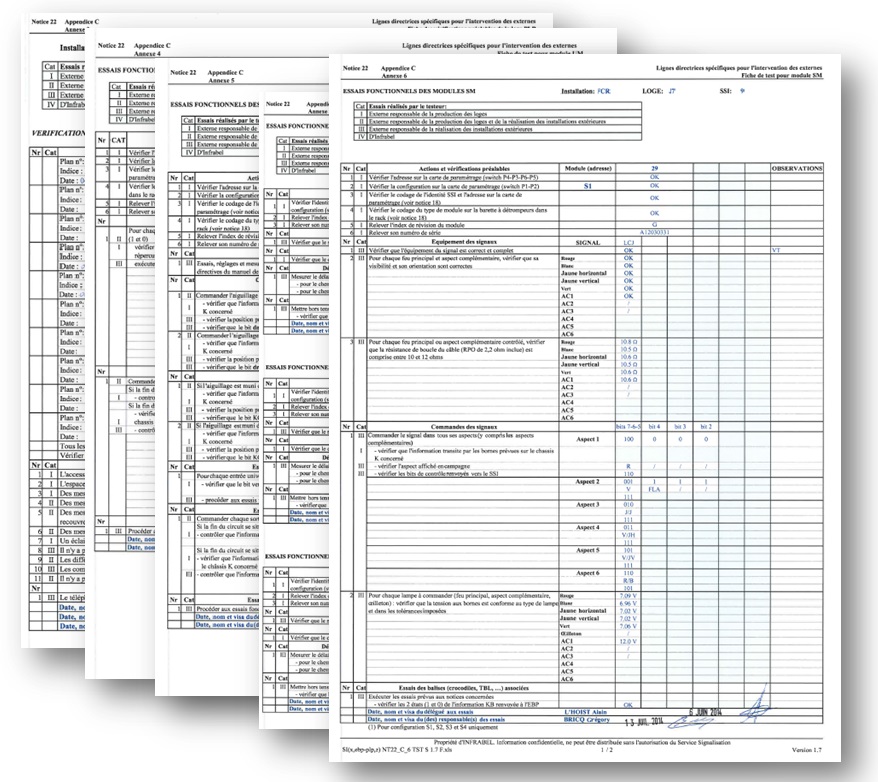Click the Installation field value FCR

(604, 91)
